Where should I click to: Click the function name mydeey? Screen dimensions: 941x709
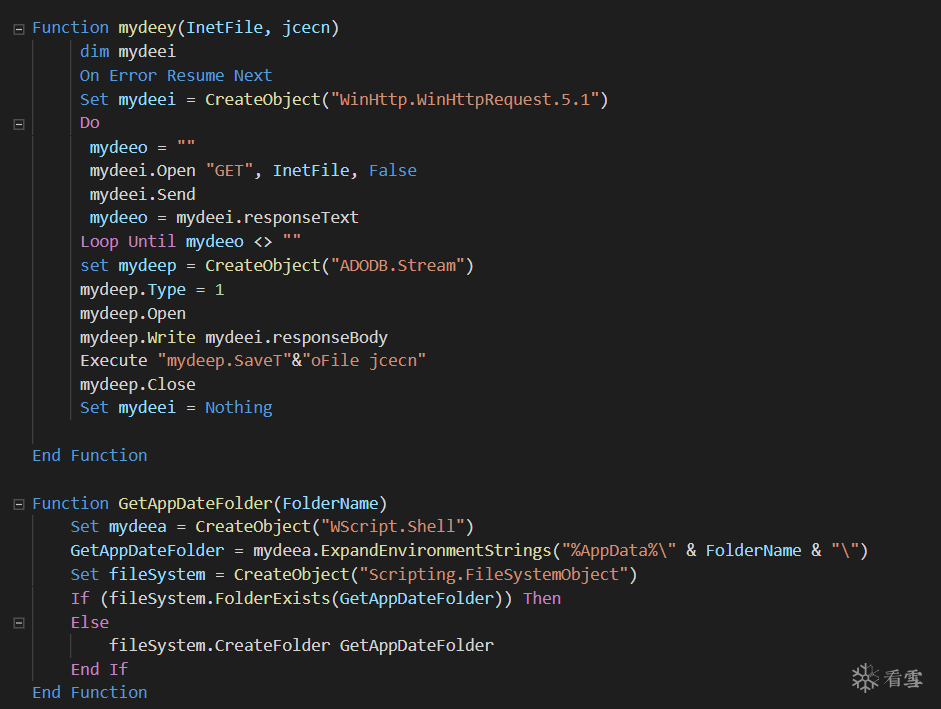click(147, 28)
